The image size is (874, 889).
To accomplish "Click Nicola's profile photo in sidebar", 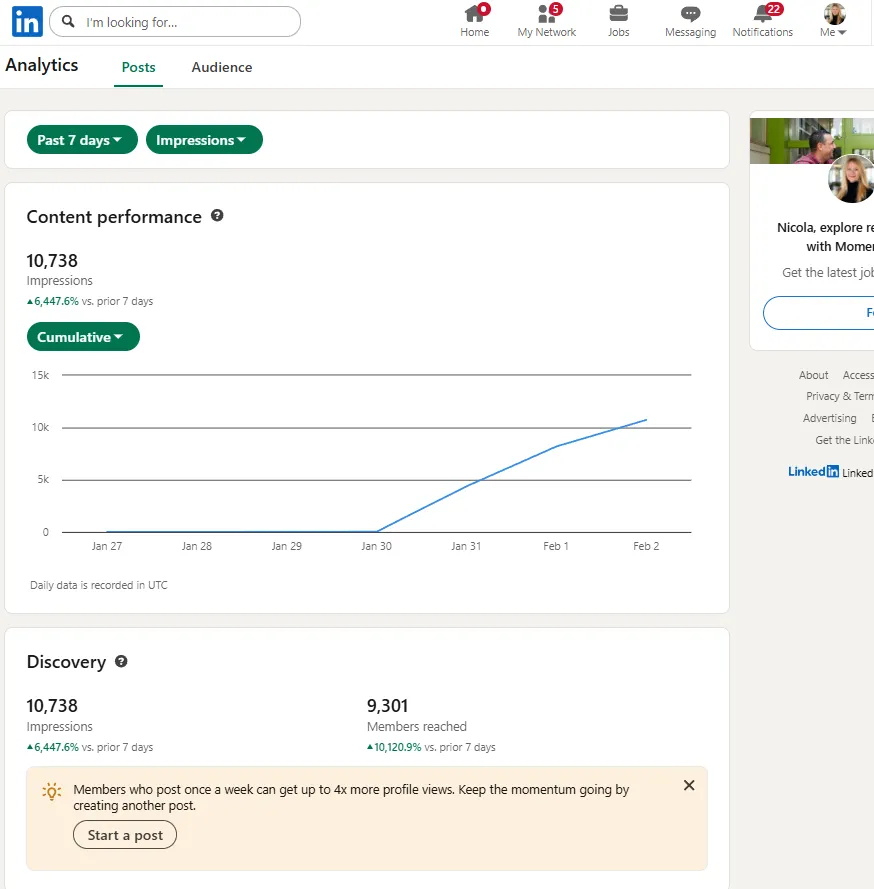I will coord(852,180).
